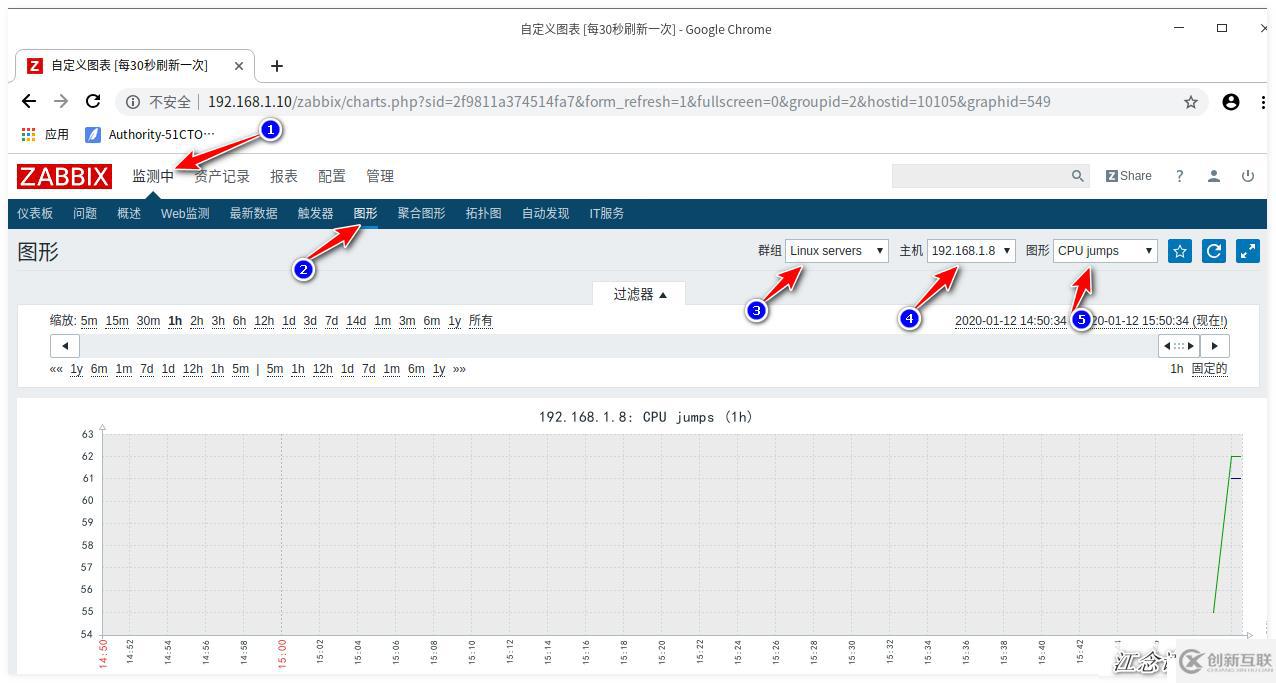Click the magnifier icon in Zabbix search

[x=1077, y=176]
